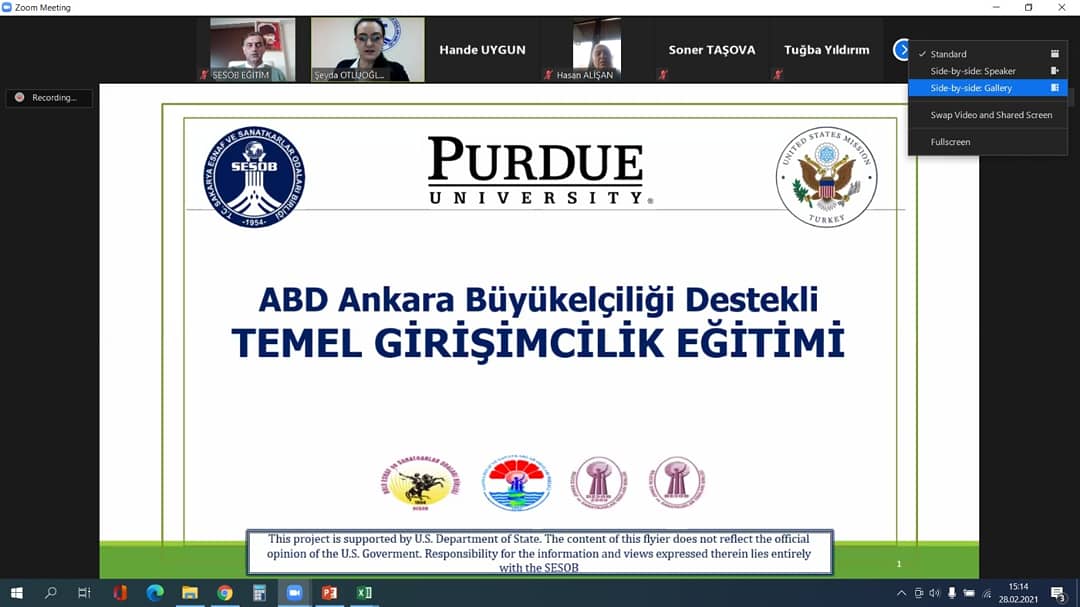Open PowerPoint from the taskbar
Screen dimensions: 1080x607
329,593
